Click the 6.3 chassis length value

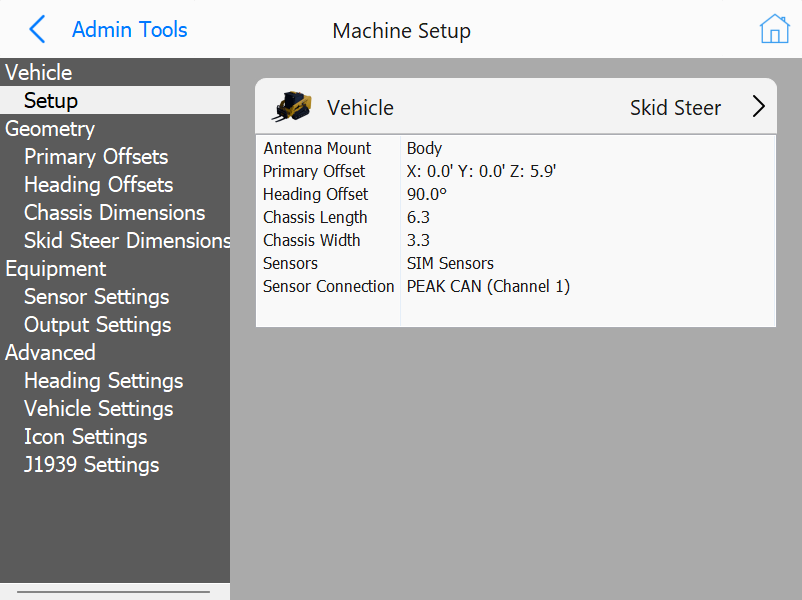418,217
